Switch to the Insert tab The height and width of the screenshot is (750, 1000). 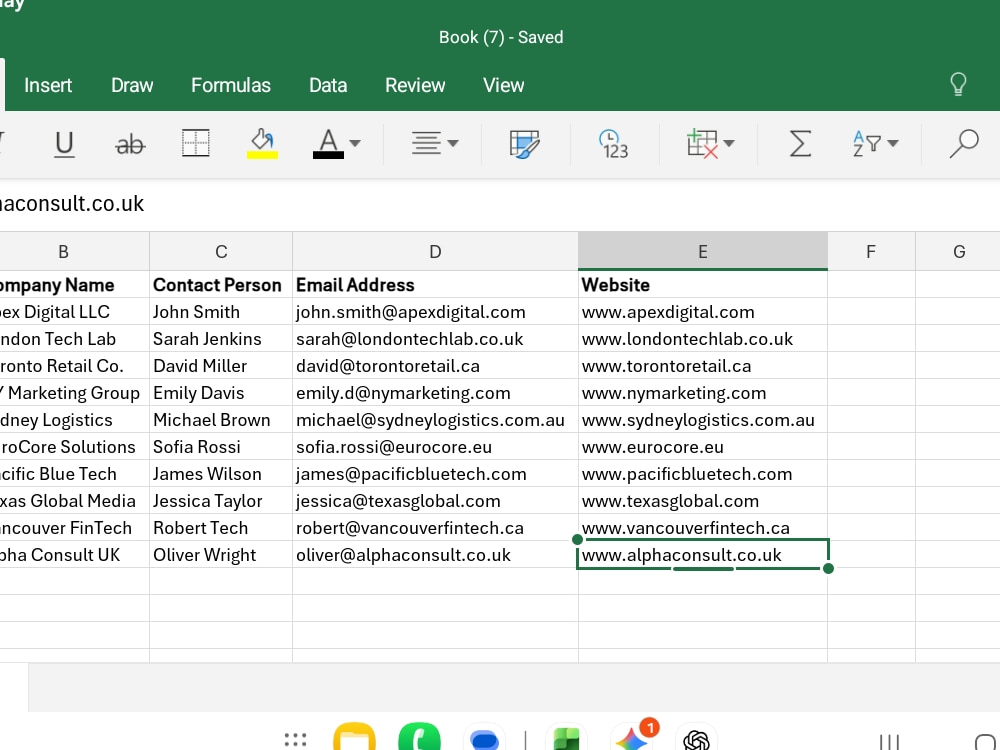tap(48, 85)
